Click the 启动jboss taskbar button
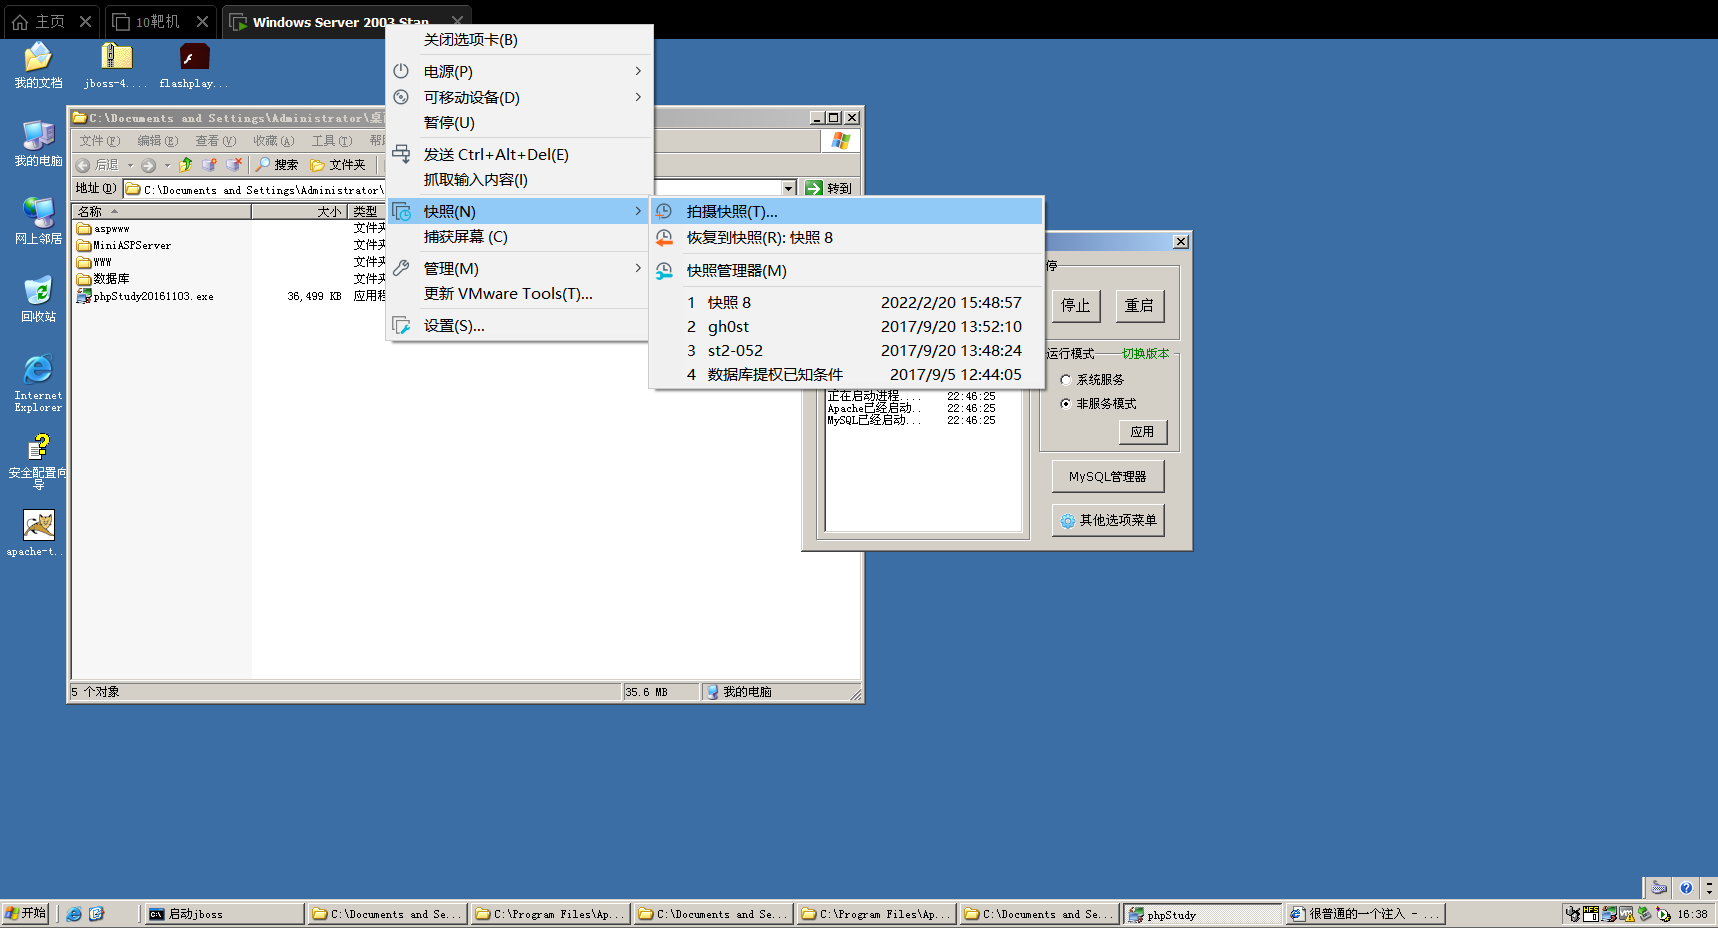The width and height of the screenshot is (1718, 928). (x=225, y=914)
